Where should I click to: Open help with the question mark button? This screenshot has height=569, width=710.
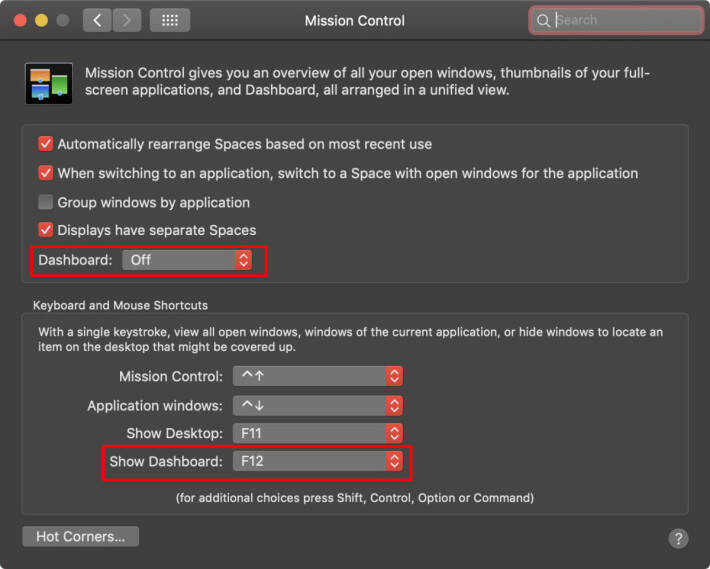(678, 538)
